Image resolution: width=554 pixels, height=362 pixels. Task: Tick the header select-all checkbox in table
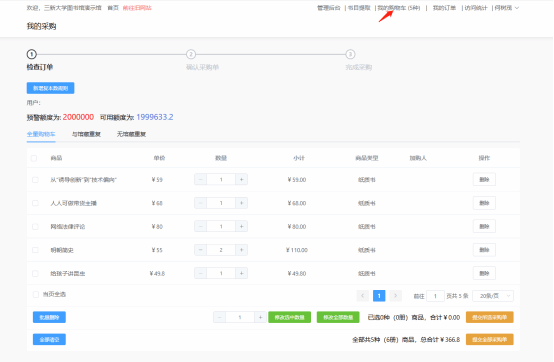34,158
